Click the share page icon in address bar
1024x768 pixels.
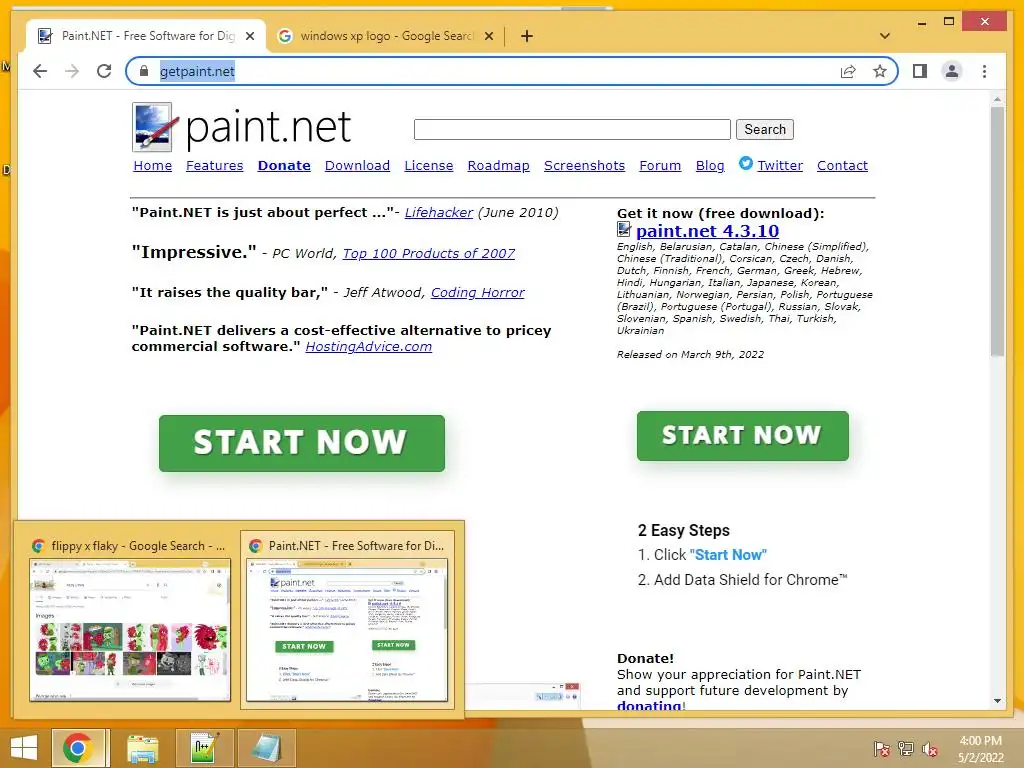pyautogui.click(x=848, y=71)
